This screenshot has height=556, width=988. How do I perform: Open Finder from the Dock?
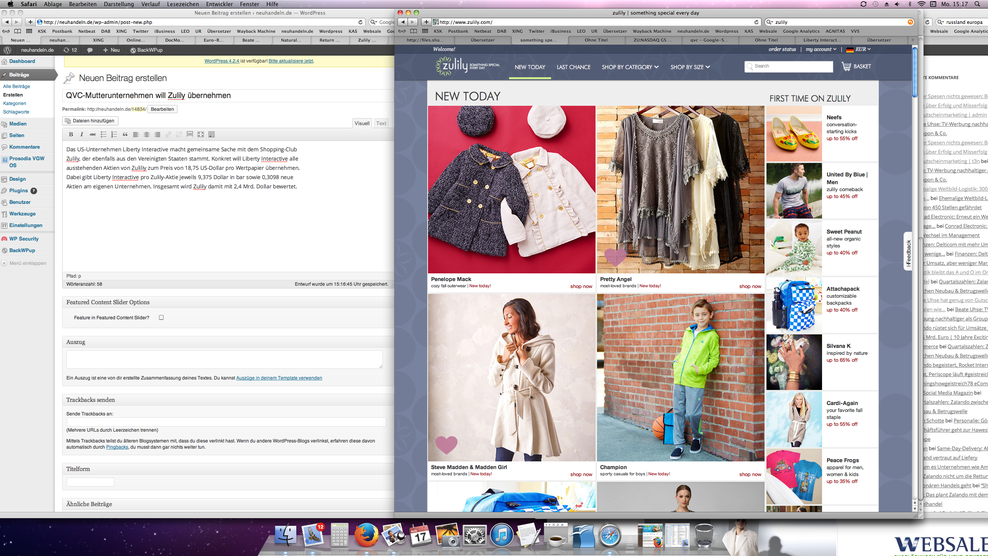[x=285, y=535]
